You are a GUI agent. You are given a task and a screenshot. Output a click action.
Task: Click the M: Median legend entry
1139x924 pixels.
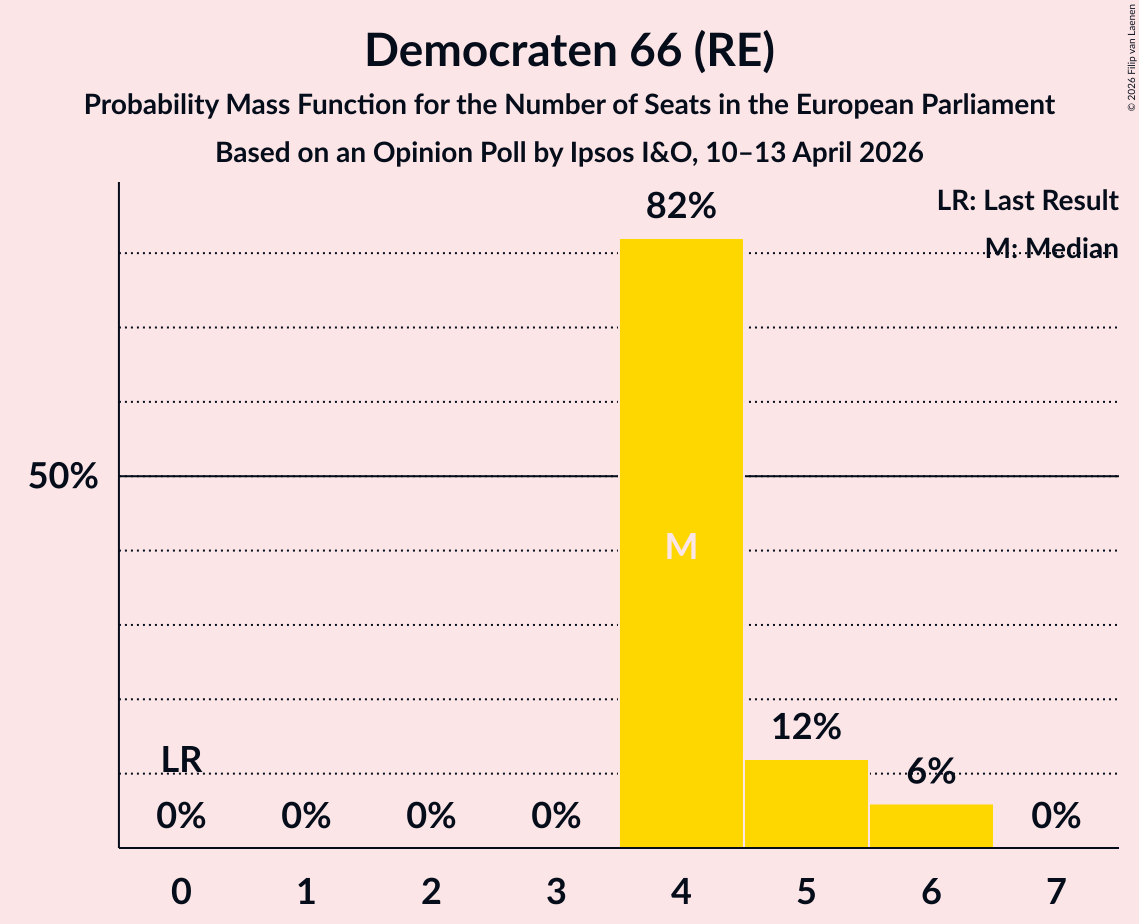tap(1050, 248)
